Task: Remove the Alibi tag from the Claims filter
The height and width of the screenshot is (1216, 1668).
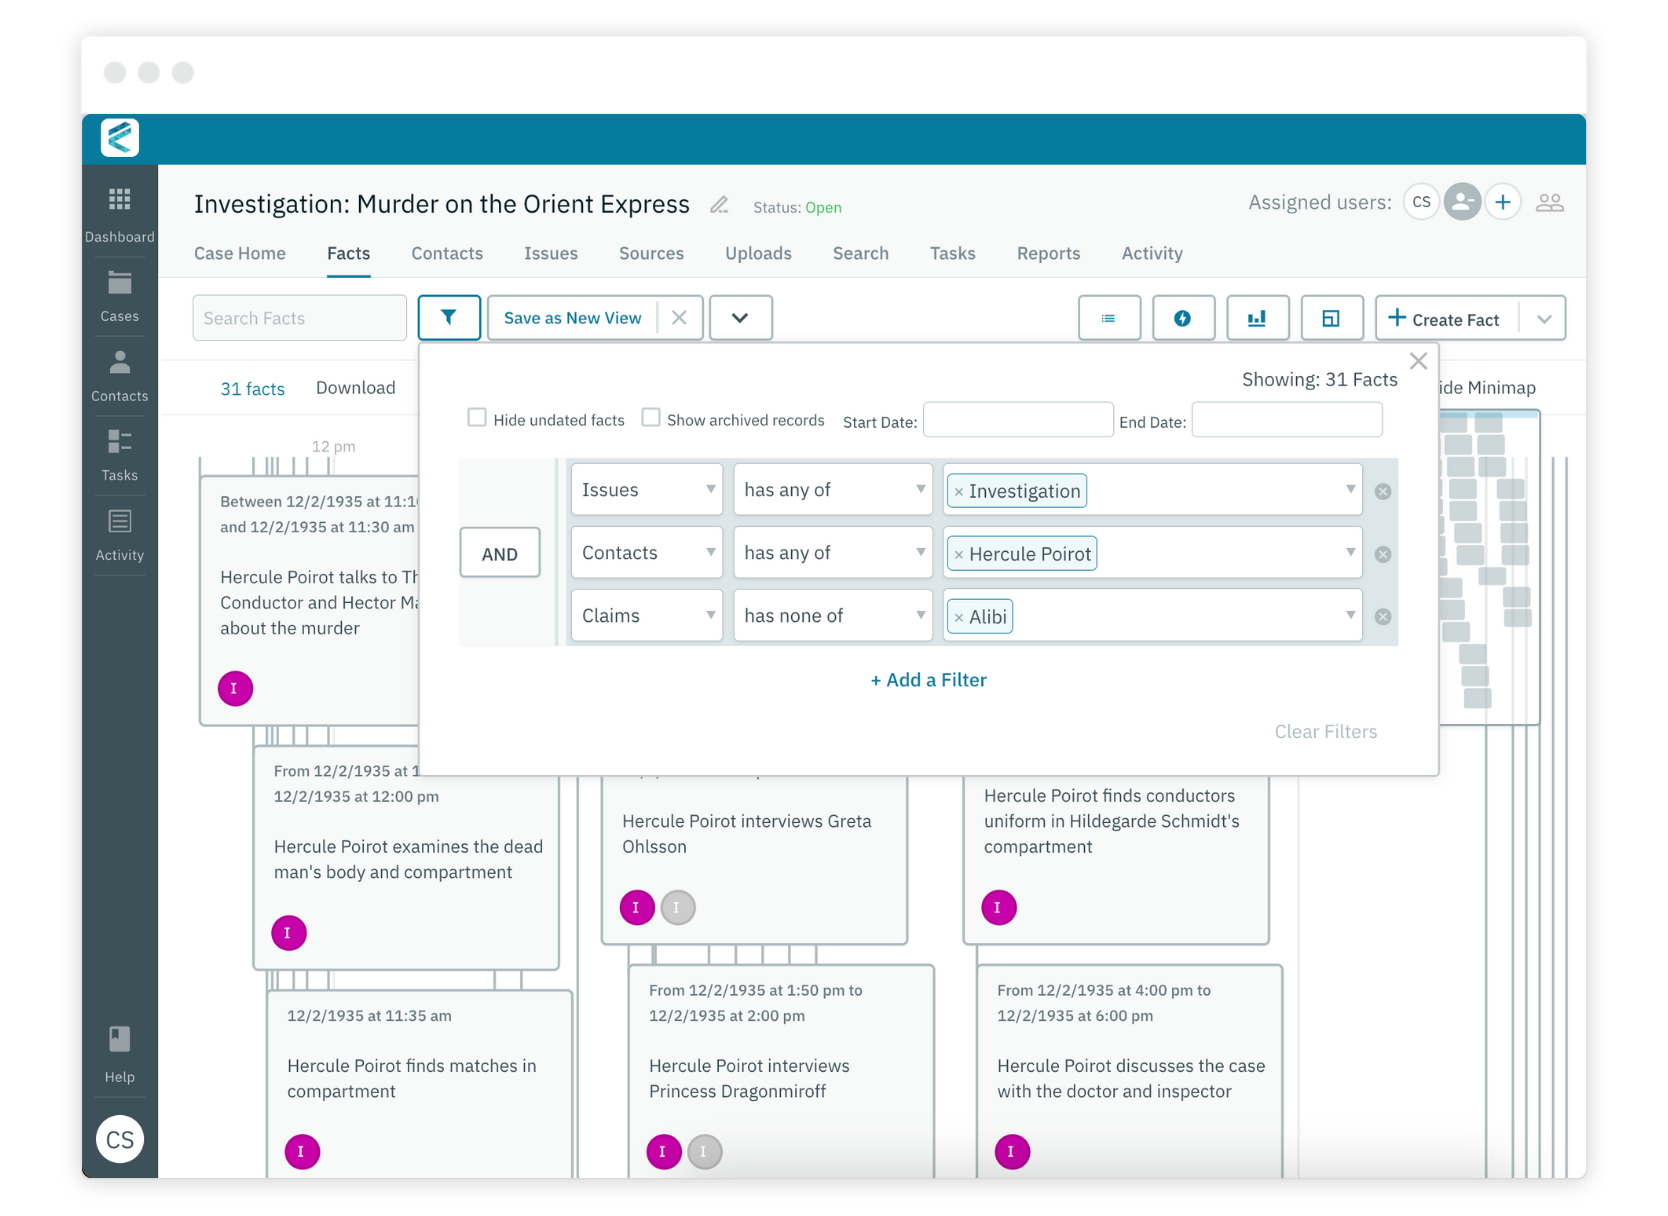Action: point(959,616)
